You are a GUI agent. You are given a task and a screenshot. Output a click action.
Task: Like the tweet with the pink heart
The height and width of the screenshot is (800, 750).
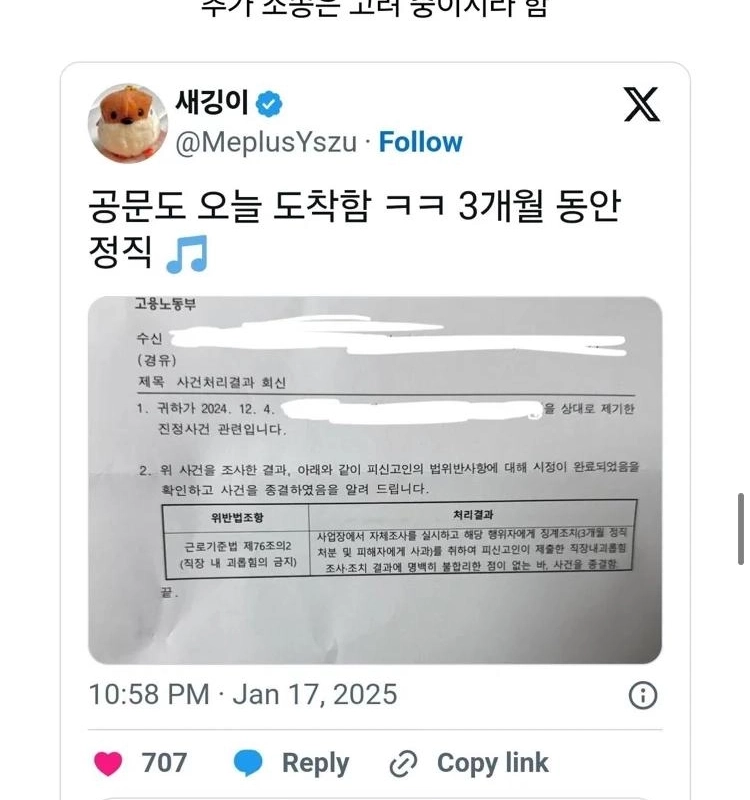click(x=108, y=763)
